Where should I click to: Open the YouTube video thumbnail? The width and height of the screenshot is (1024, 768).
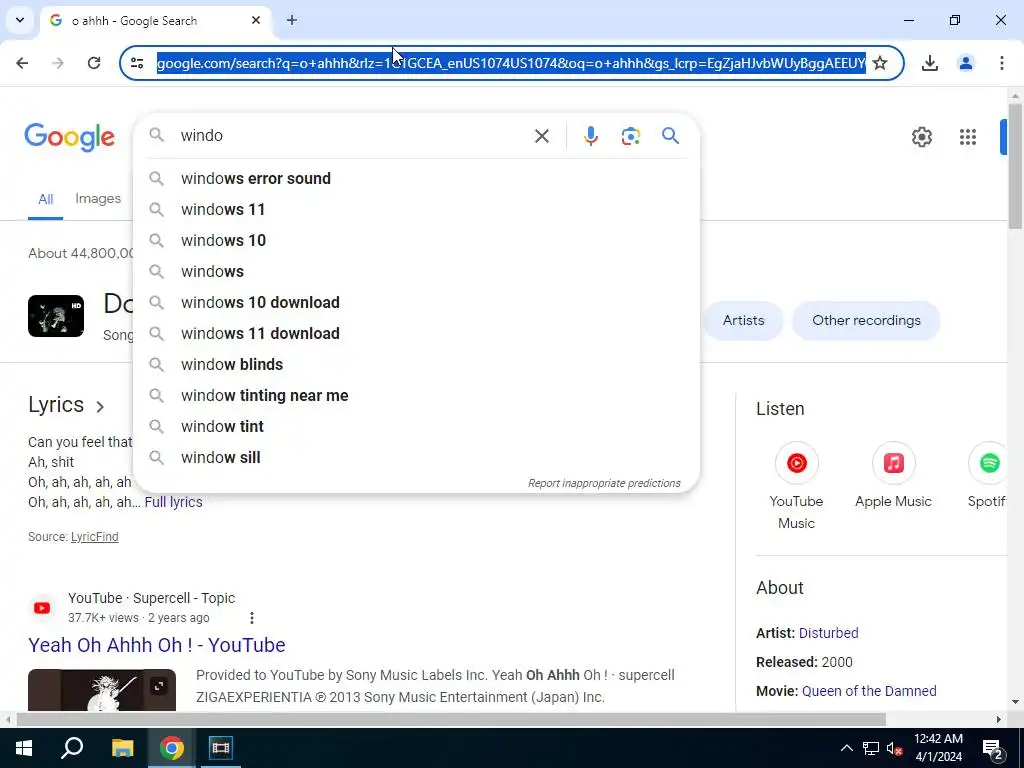click(x=102, y=690)
